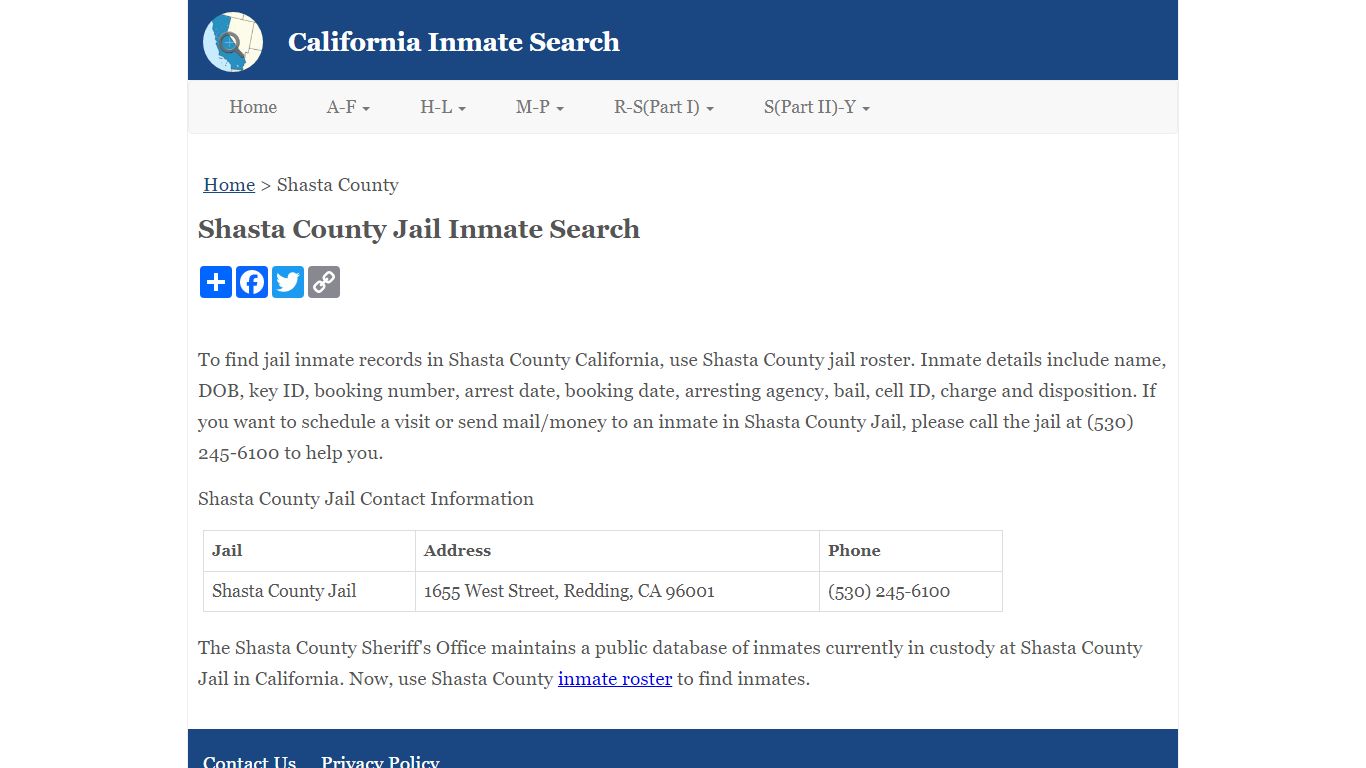Select Home in the navigation bar
Viewport: 1366px width, 768px height.
point(253,107)
